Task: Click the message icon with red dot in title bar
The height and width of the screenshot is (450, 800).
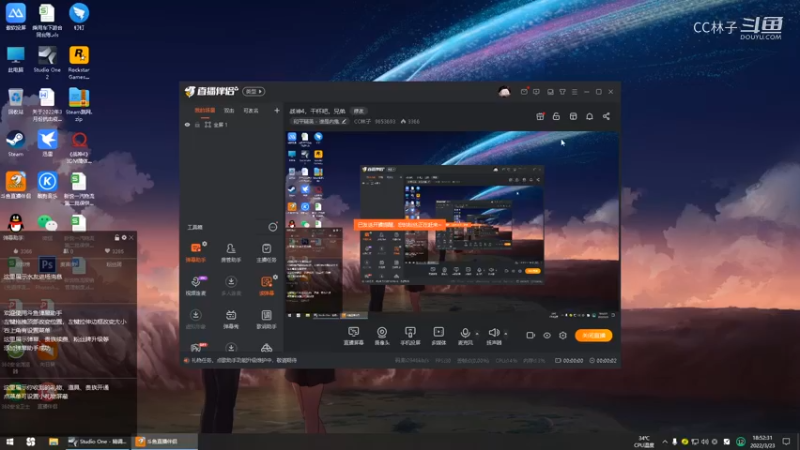Action: tap(524, 92)
